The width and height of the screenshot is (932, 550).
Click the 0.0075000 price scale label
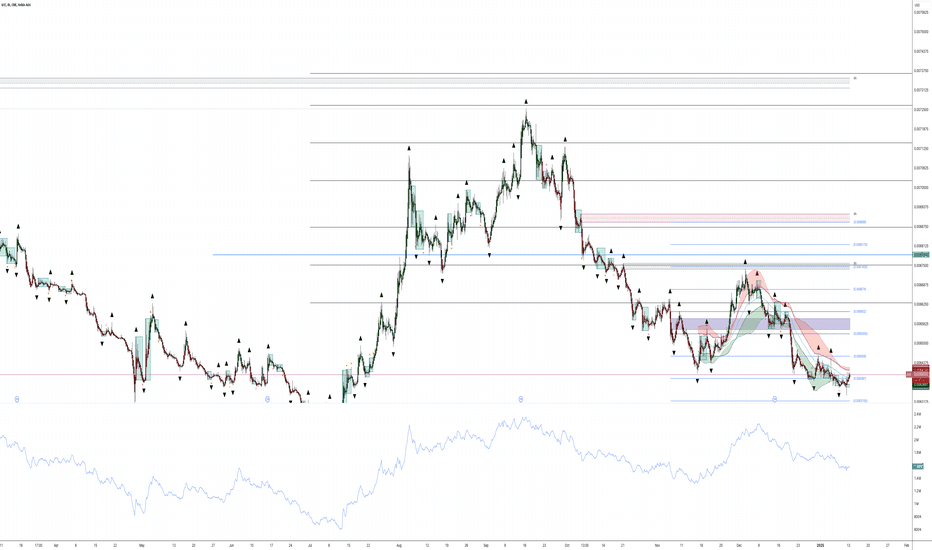pyautogui.click(x=923, y=32)
